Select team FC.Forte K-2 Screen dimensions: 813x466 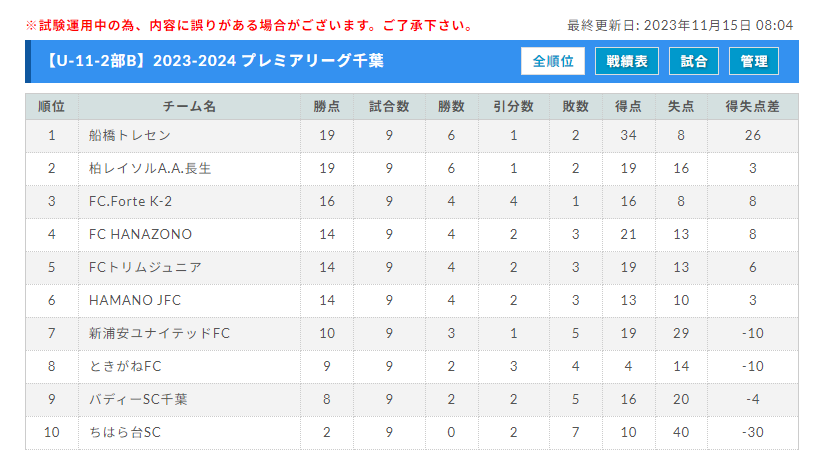click(x=130, y=201)
